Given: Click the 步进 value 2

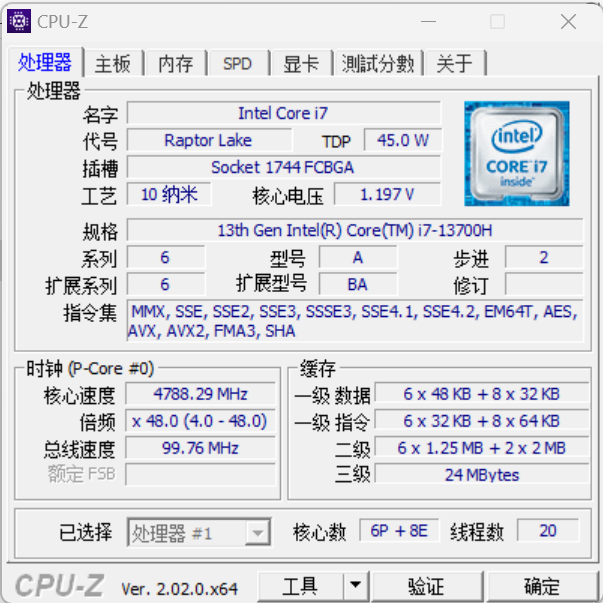Looking at the screenshot, I should [544, 257].
